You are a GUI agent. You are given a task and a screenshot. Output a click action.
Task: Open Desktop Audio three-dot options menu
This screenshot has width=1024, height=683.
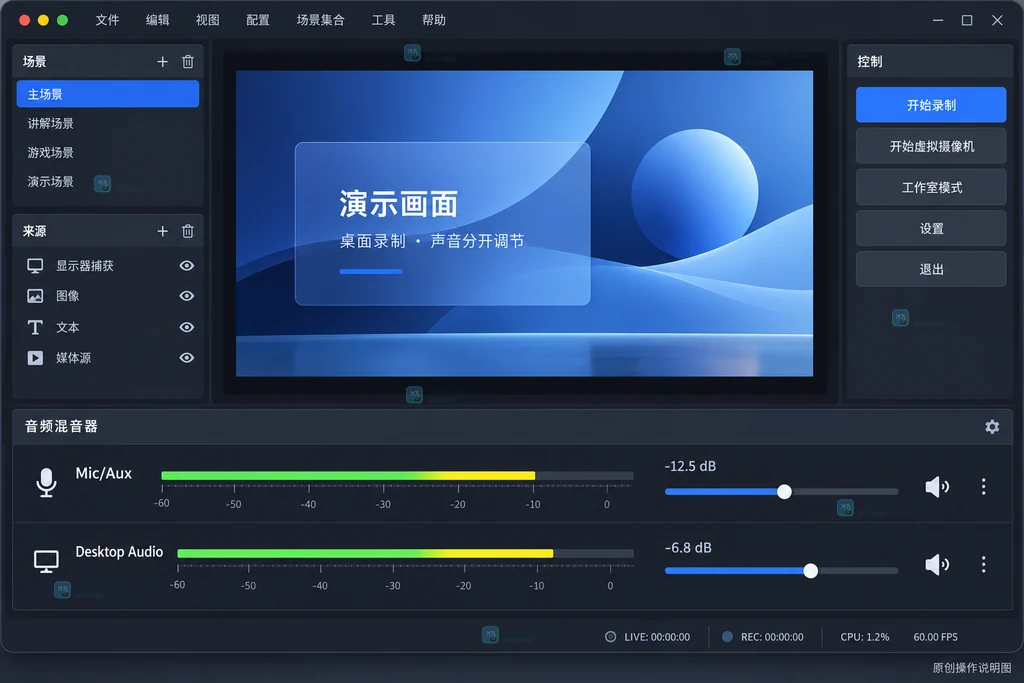pos(984,564)
